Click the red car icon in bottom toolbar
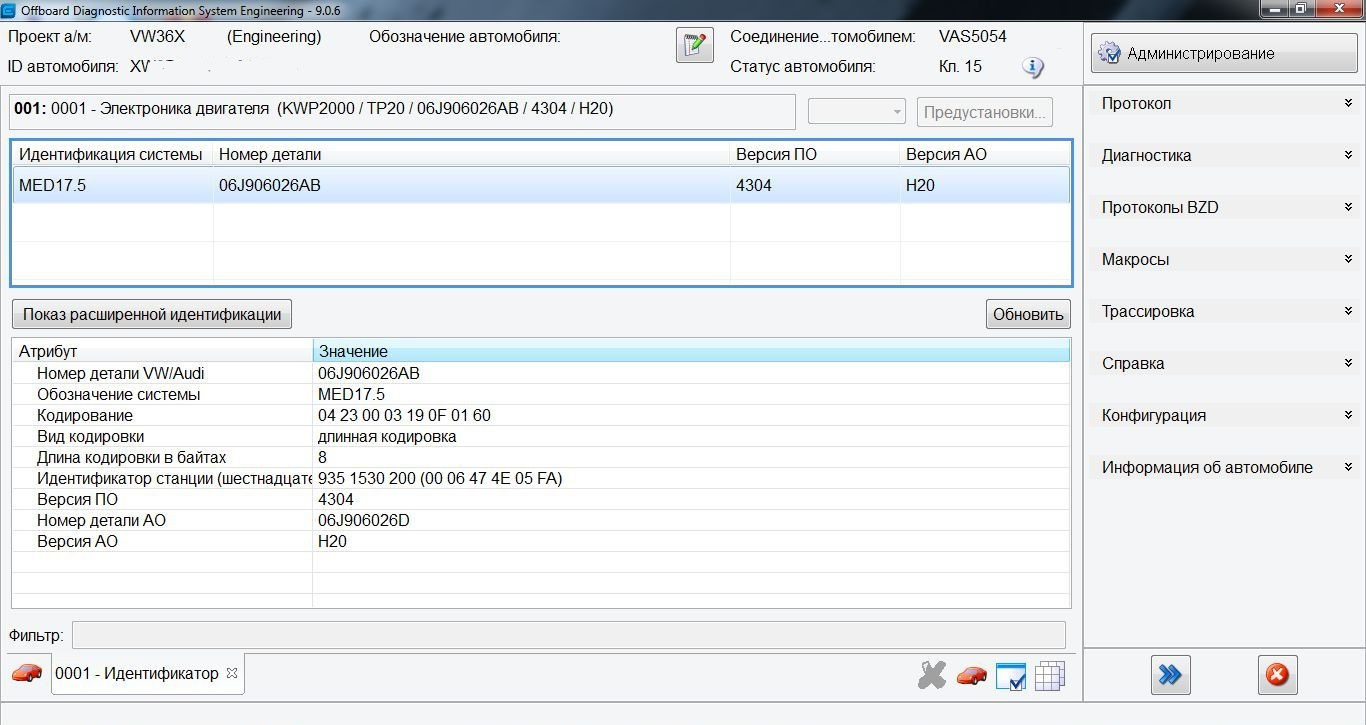Viewport: 1366px width, 725px height. click(971, 676)
